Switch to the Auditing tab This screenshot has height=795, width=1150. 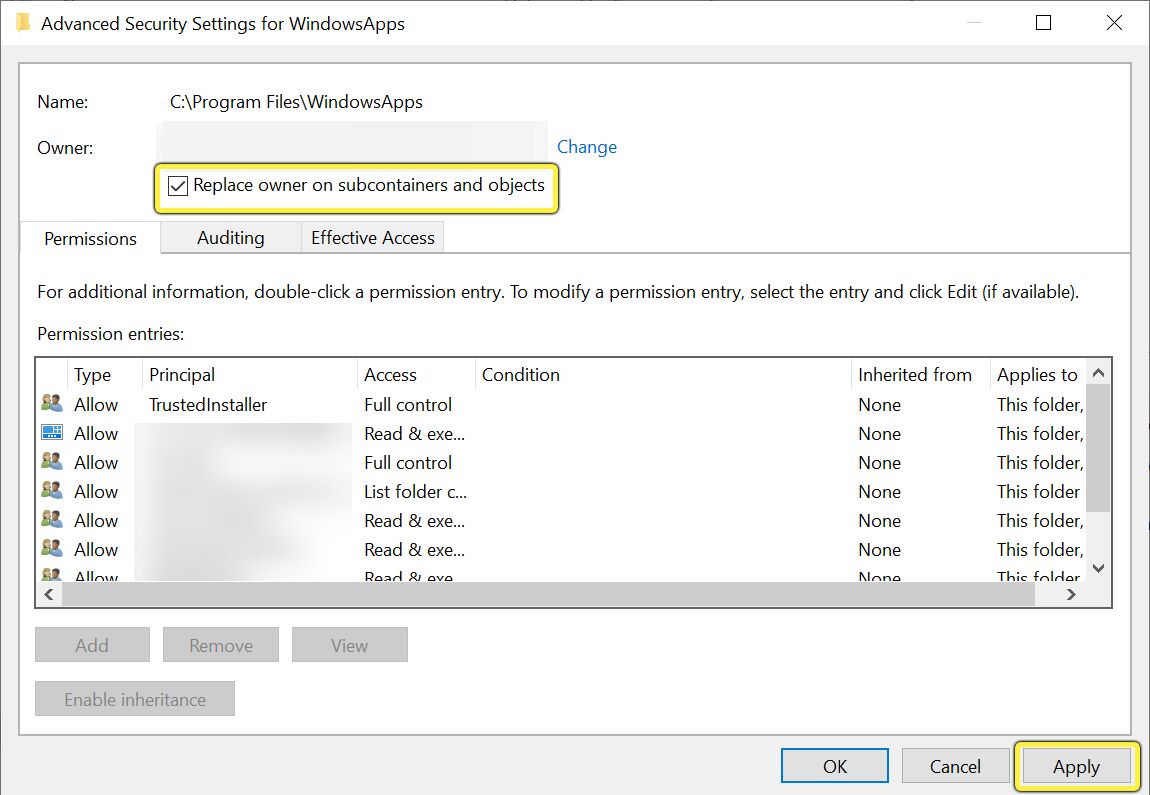[x=231, y=238]
